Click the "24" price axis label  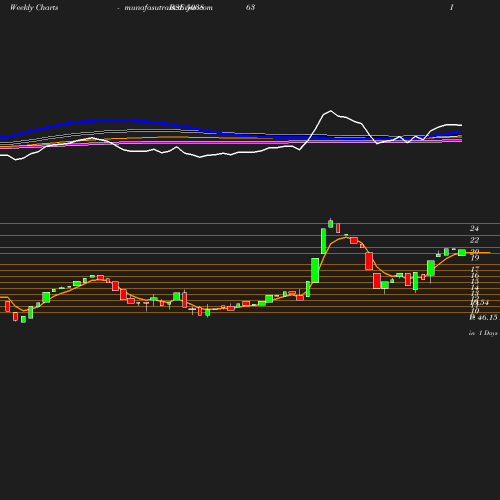(474, 229)
